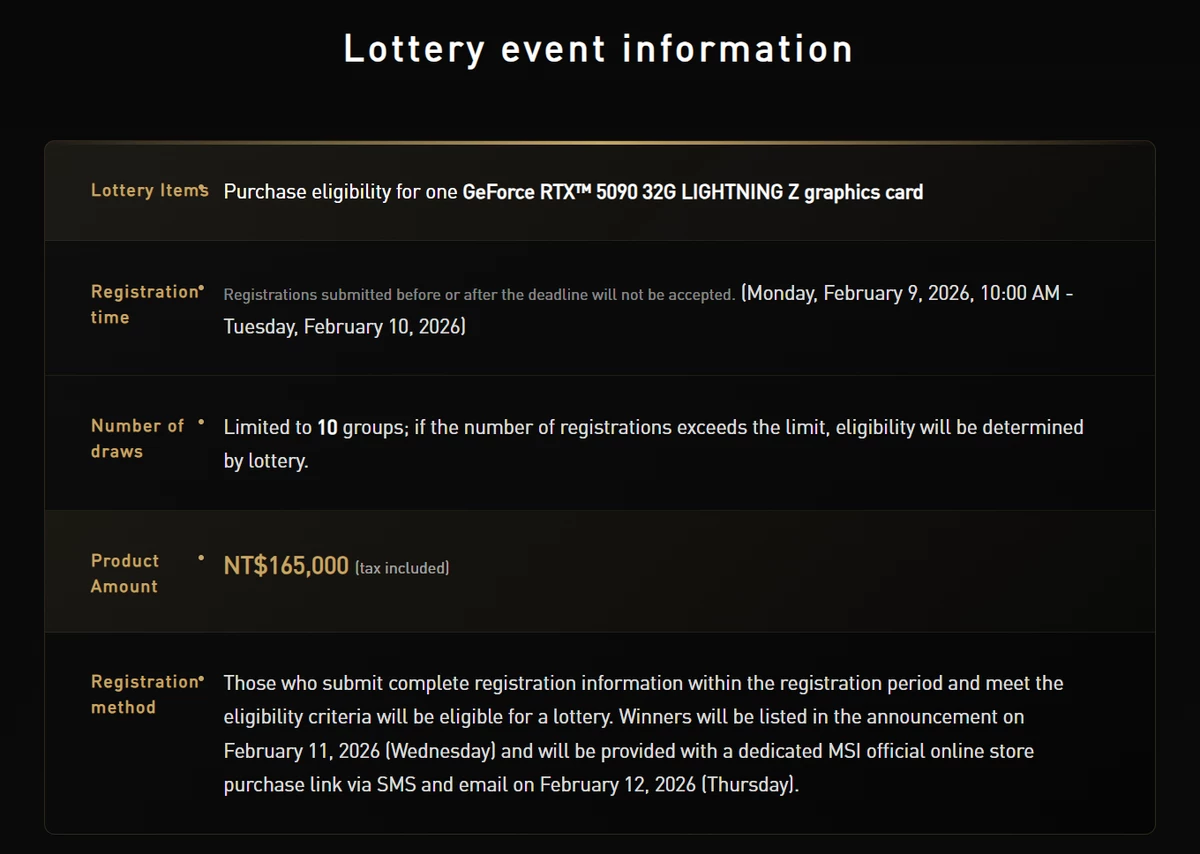The width and height of the screenshot is (1200, 854).
Task: Click the bold "10" groups number
Action: click(x=327, y=428)
